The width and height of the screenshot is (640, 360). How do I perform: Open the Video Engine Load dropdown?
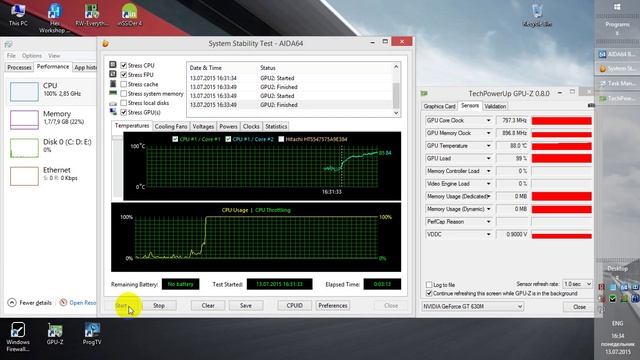[x=488, y=184]
